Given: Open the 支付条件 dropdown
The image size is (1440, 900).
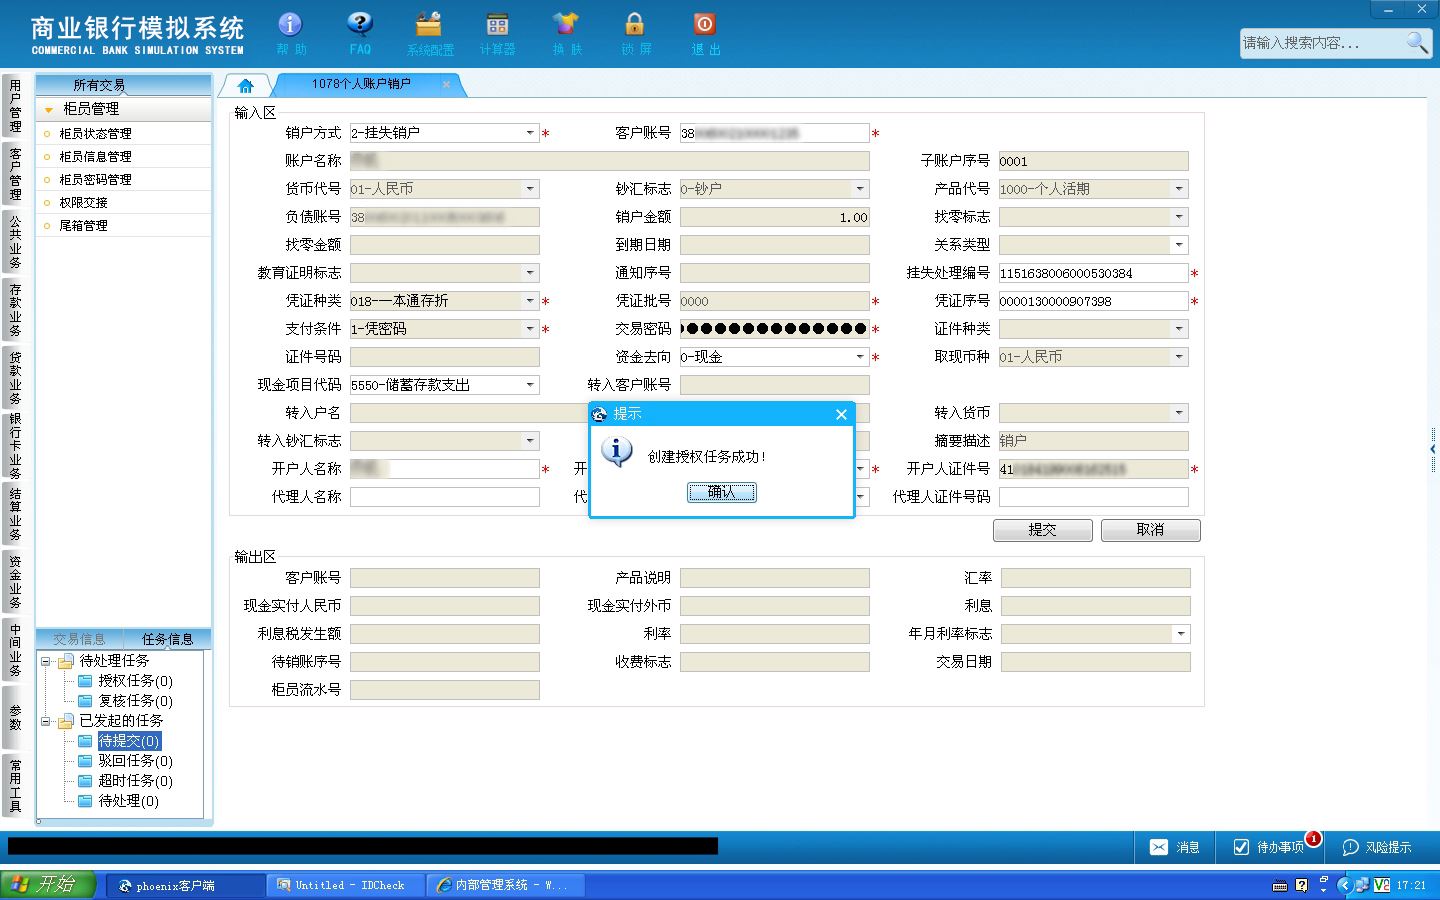Looking at the screenshot, I should (x=530, y=329).
